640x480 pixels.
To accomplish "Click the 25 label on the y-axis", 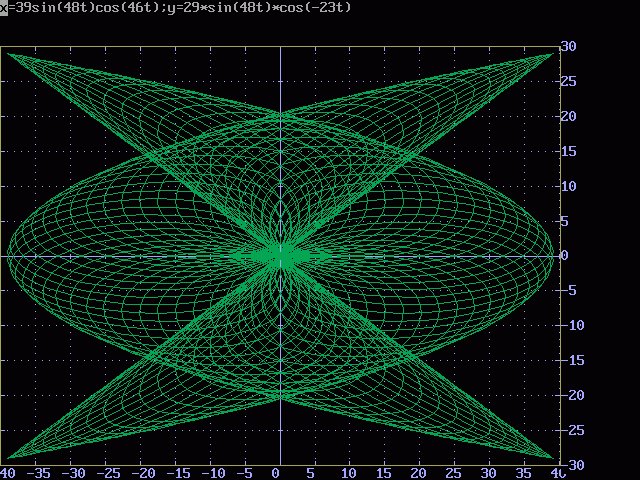I will click(567, 81).
